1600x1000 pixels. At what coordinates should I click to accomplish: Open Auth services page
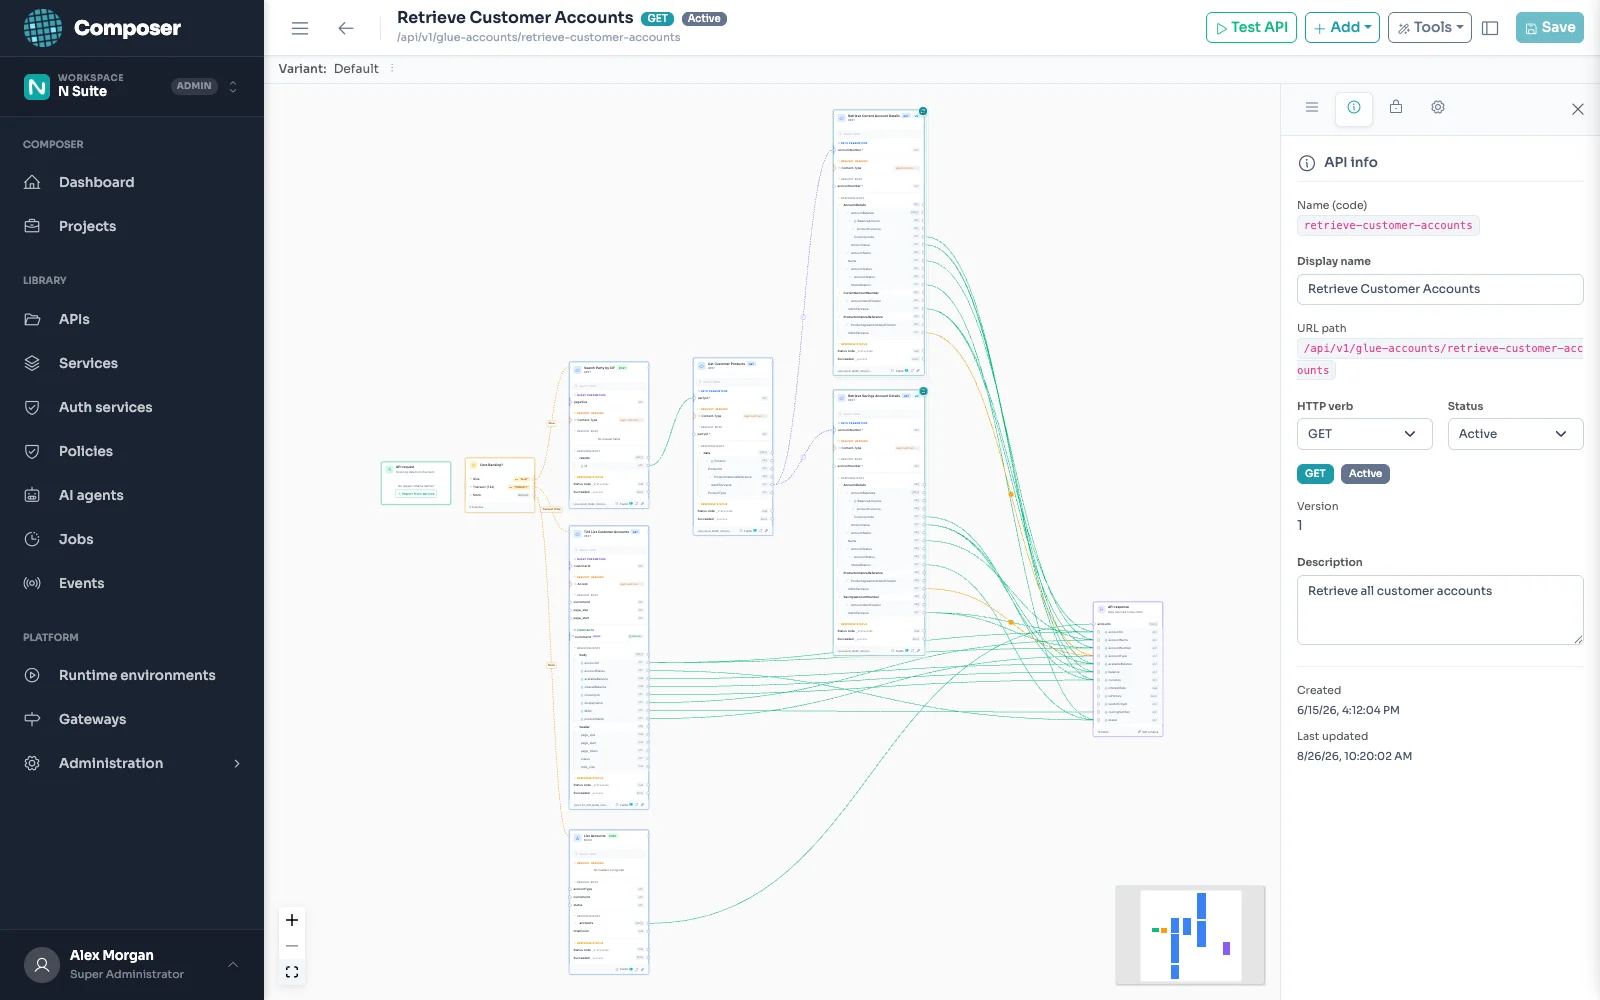pyautogui.click(x=106, y=407)
